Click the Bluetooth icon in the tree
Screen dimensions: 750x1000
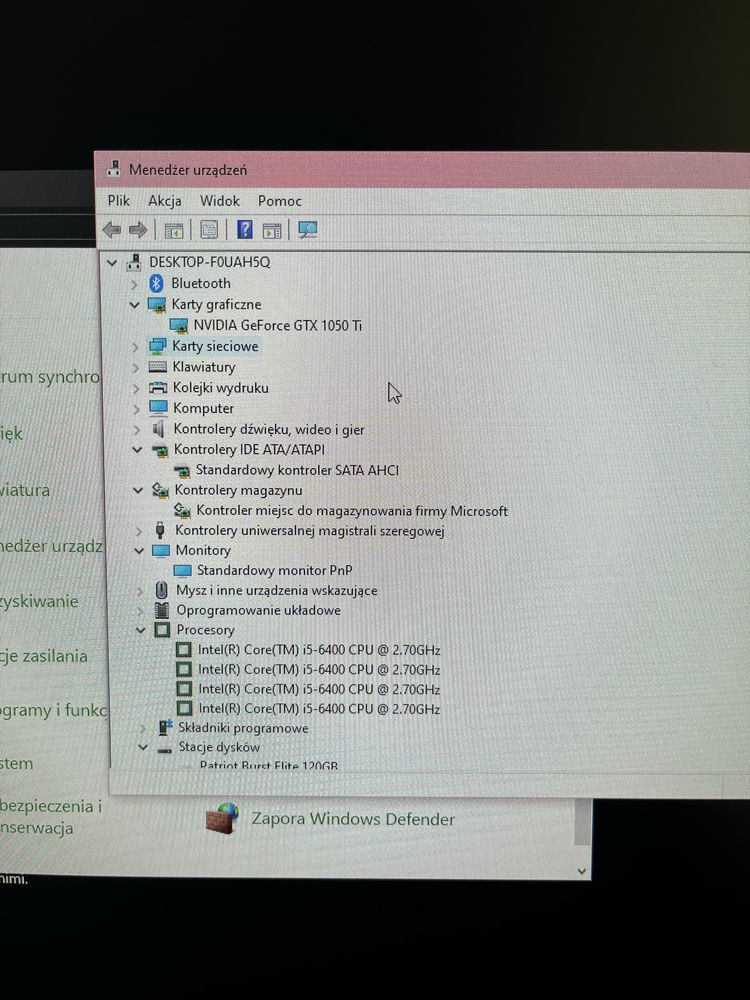tap(156, 283)
